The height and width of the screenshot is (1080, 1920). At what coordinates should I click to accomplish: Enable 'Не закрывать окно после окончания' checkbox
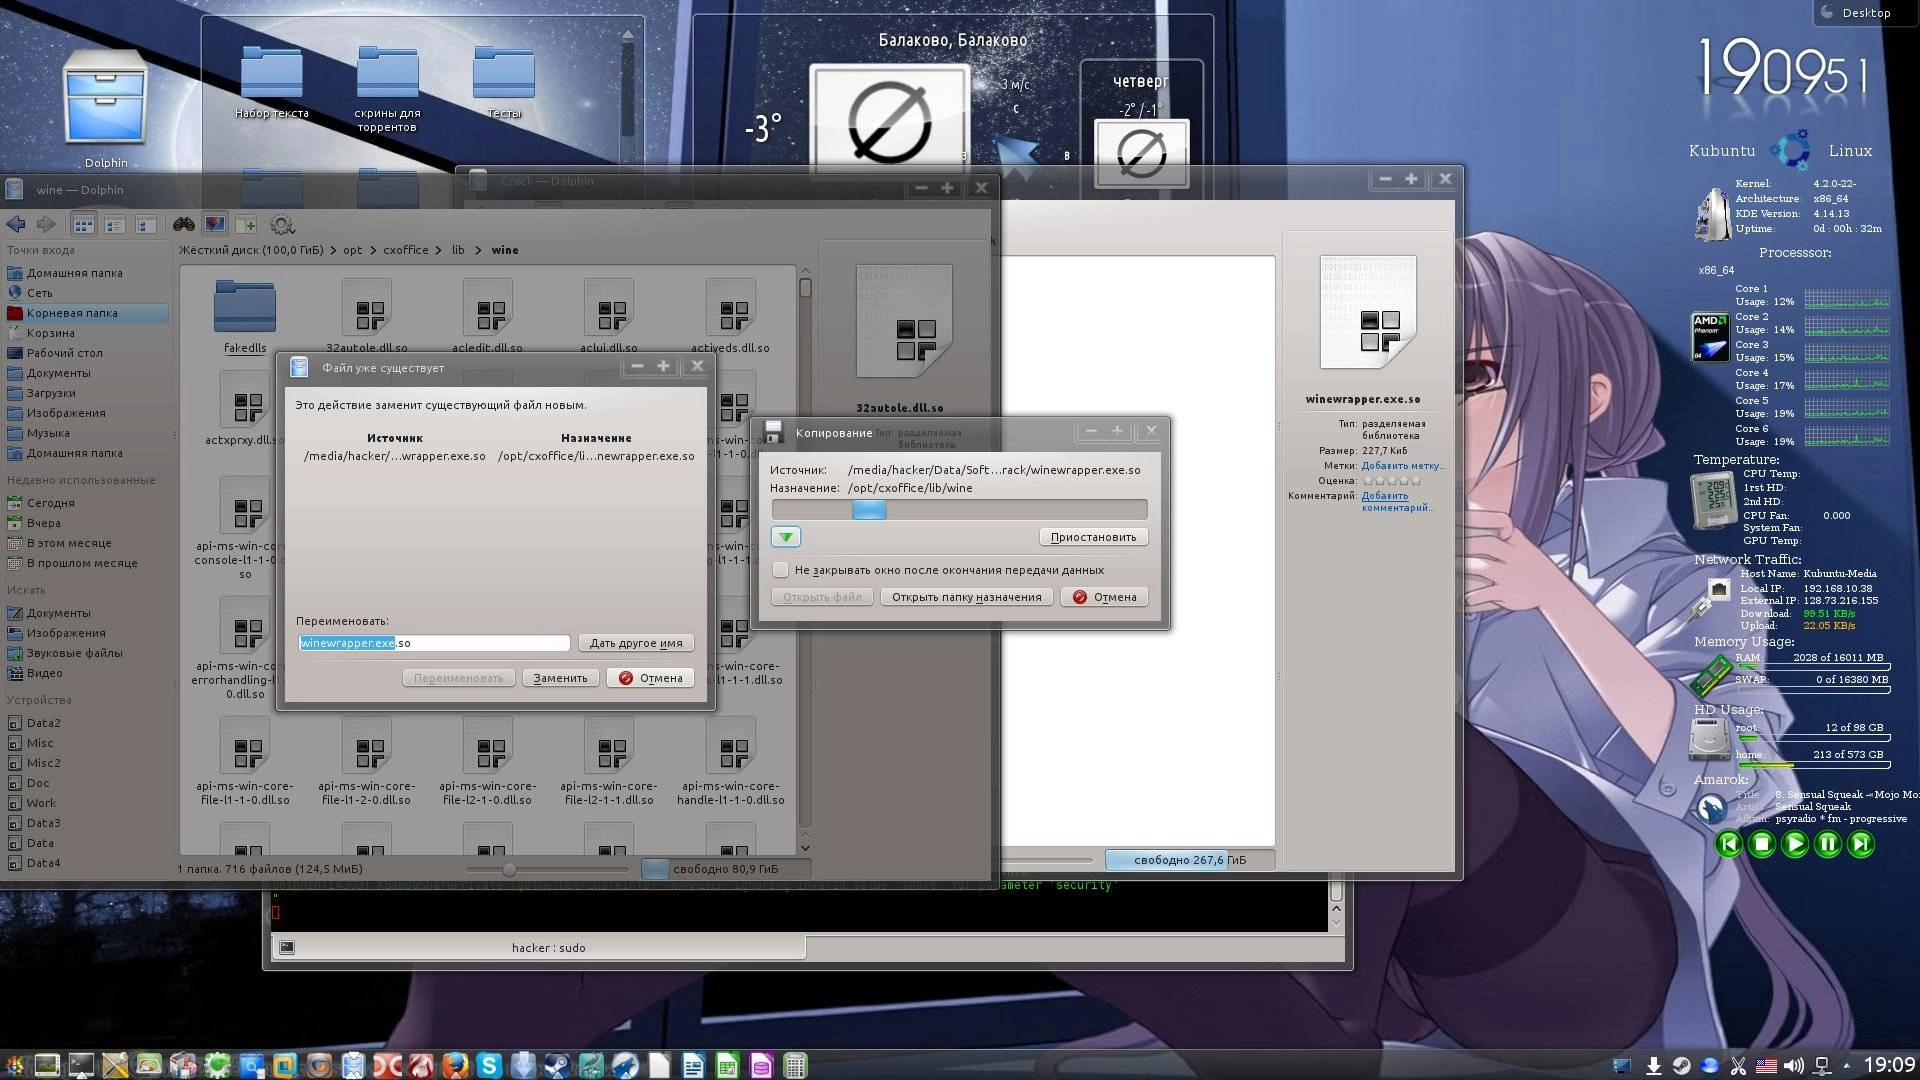781,570
